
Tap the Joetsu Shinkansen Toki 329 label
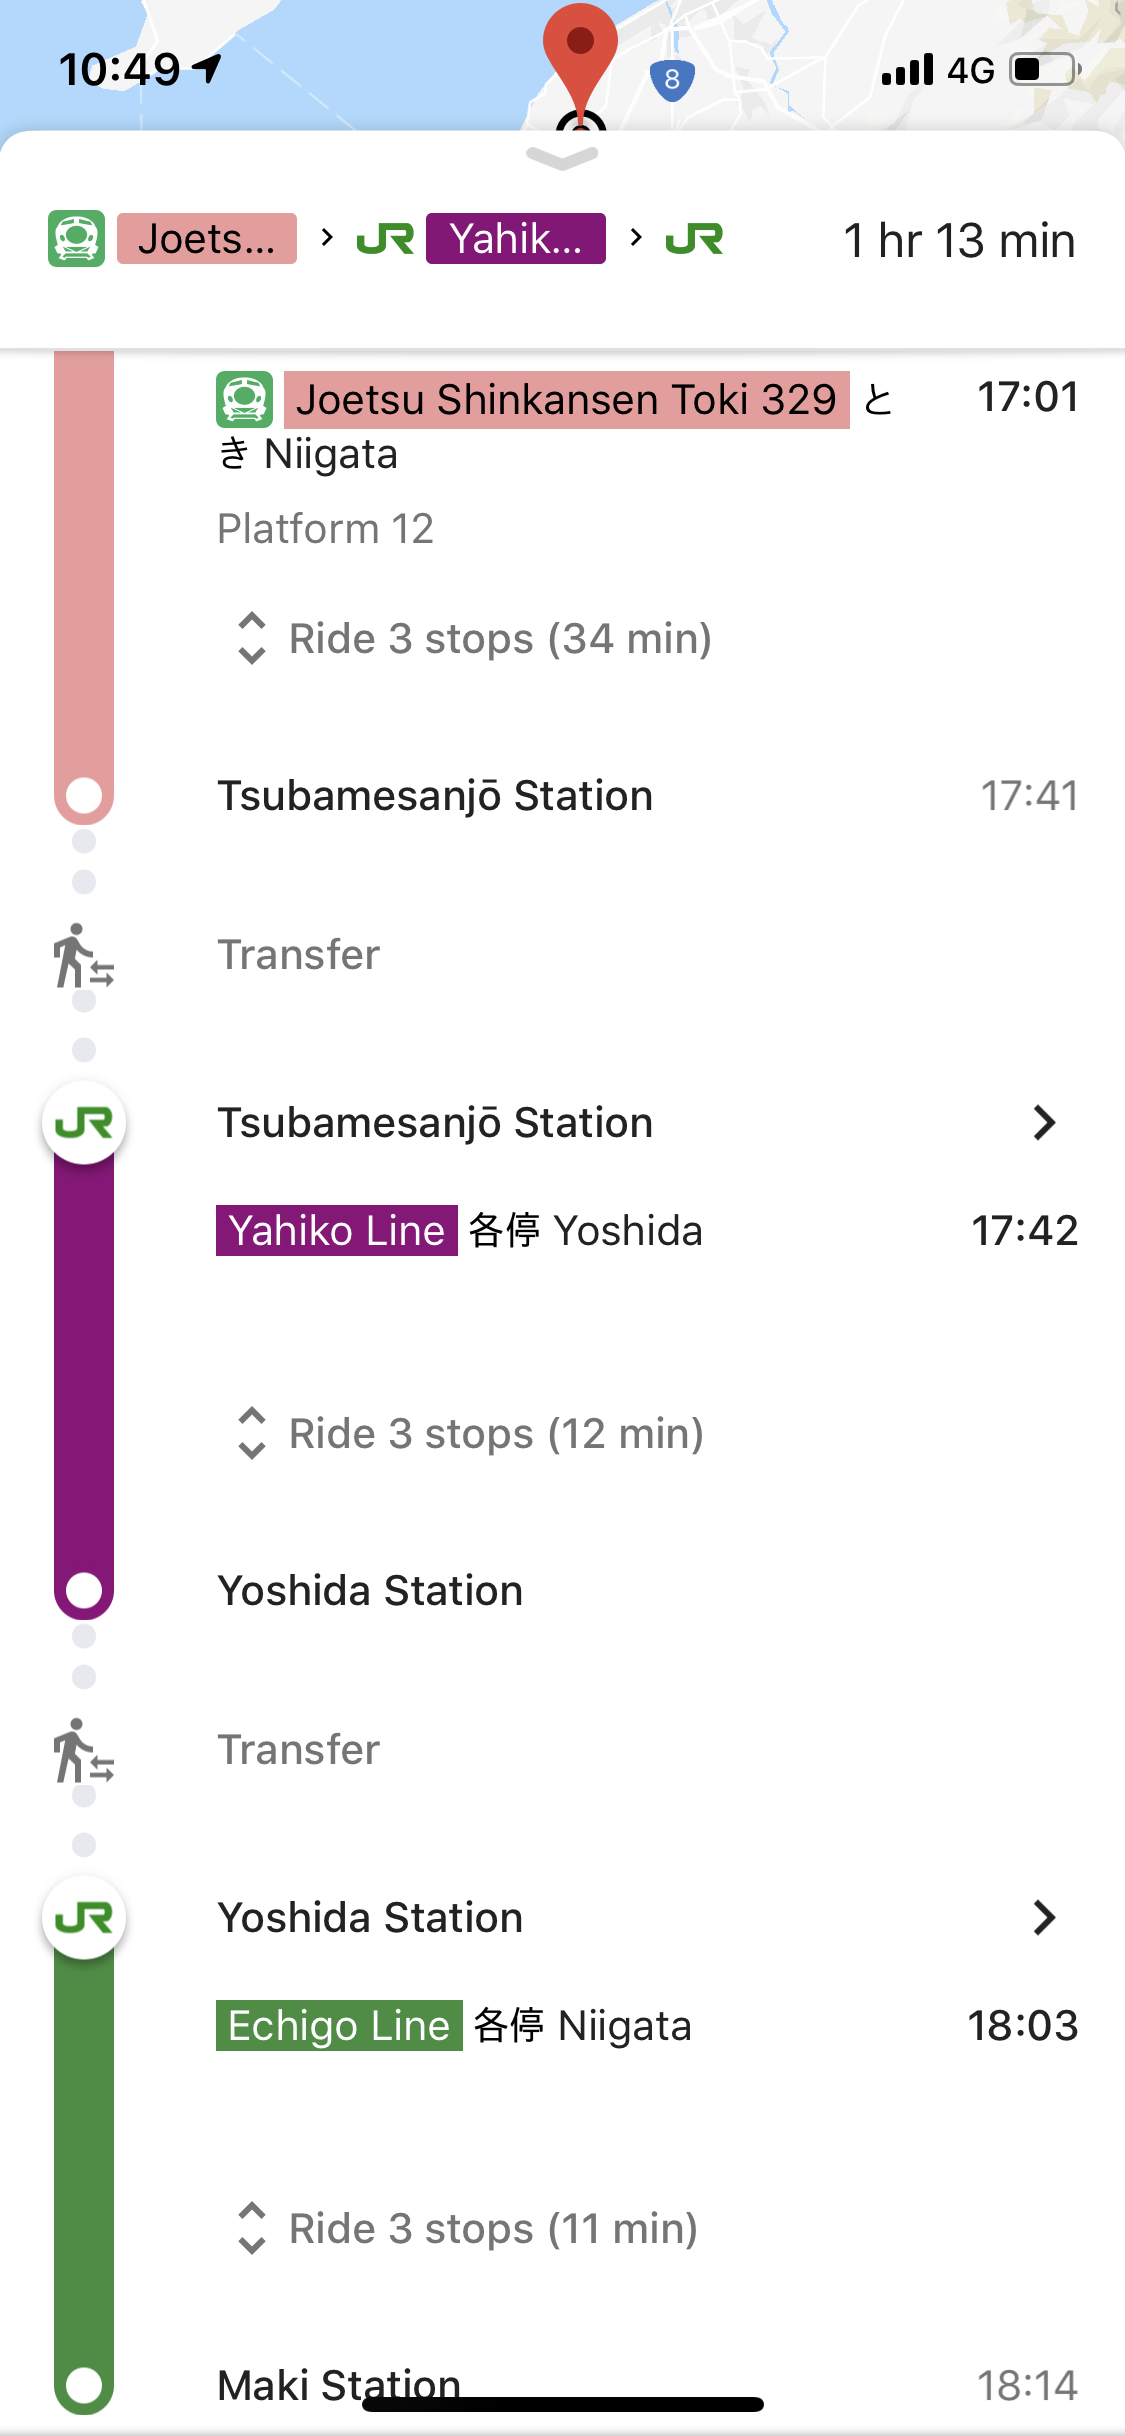[x=566, y=400]
